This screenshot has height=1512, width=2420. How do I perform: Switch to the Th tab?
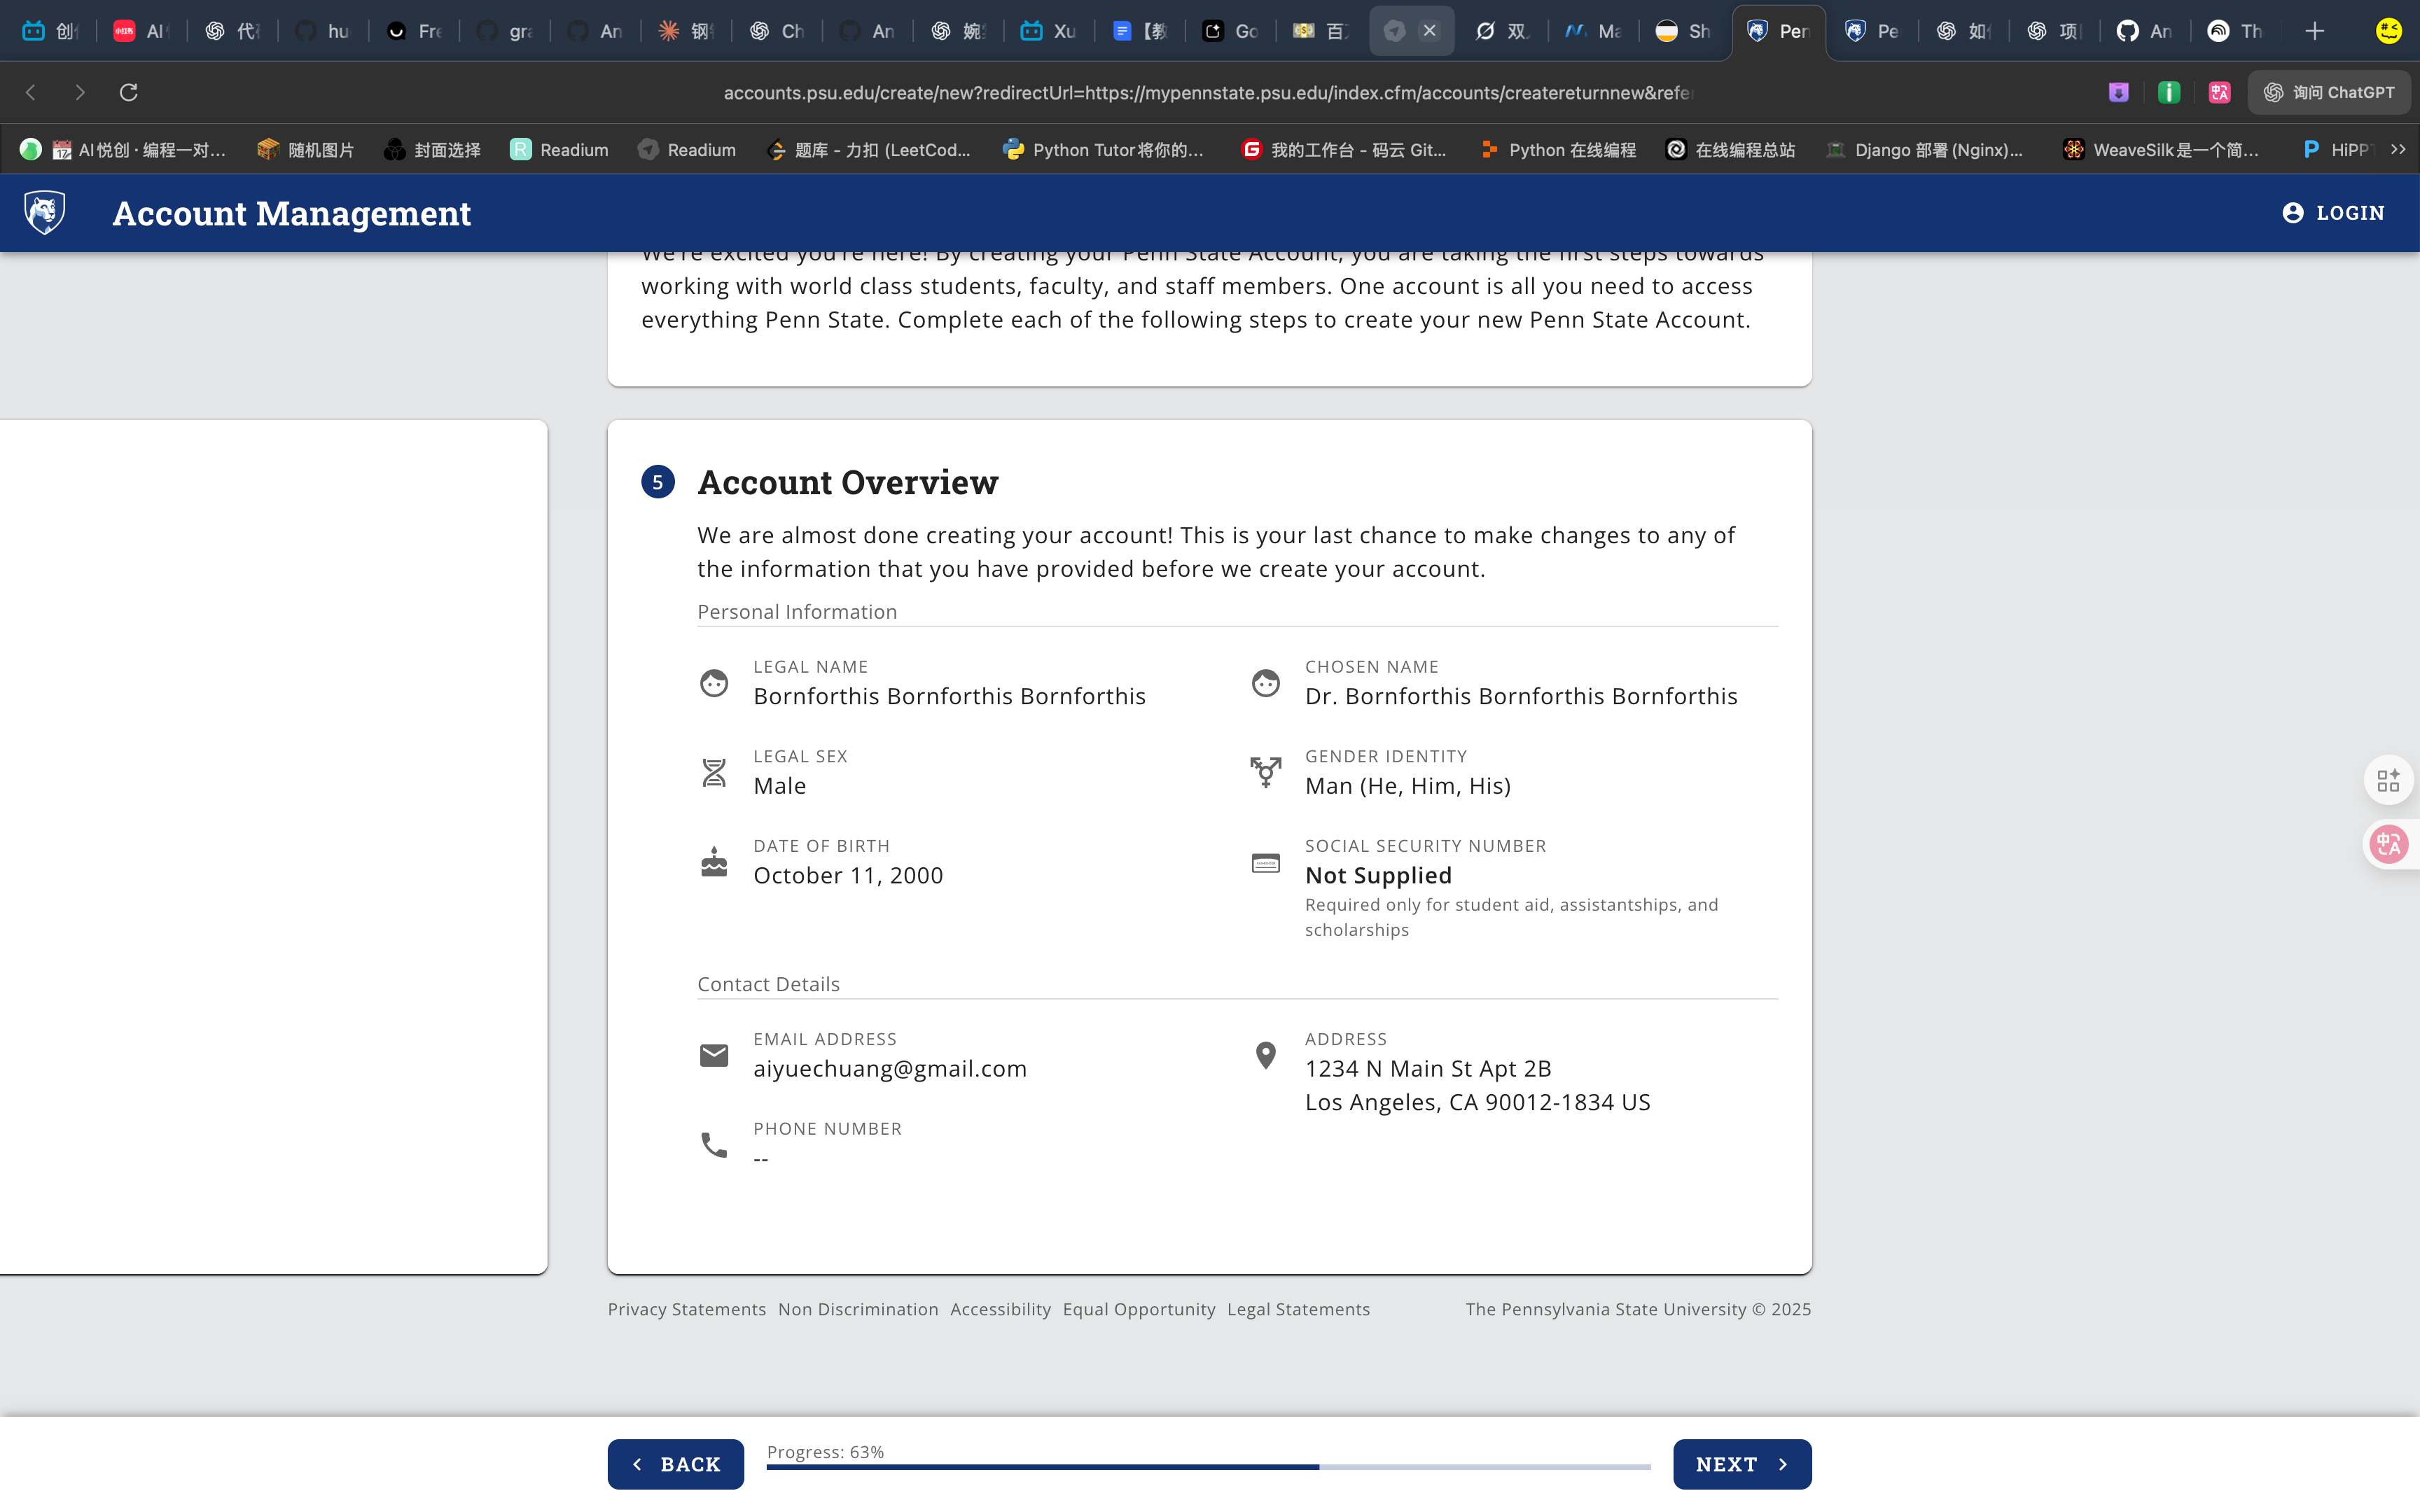click(2236, 31)
